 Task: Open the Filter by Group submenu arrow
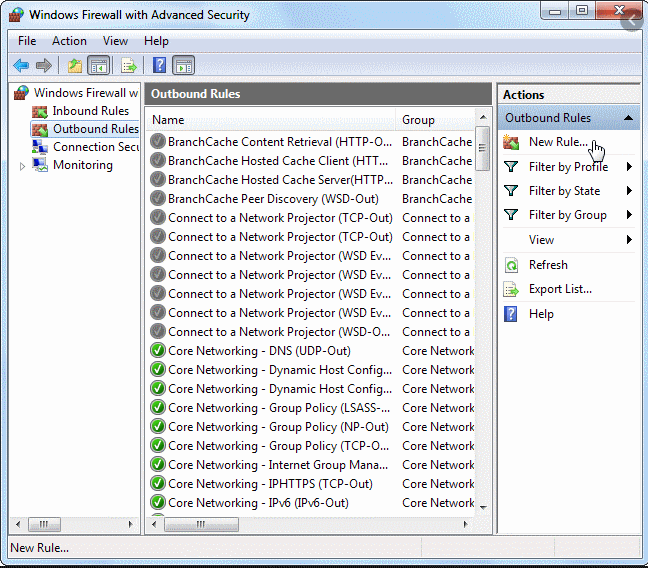629,215
